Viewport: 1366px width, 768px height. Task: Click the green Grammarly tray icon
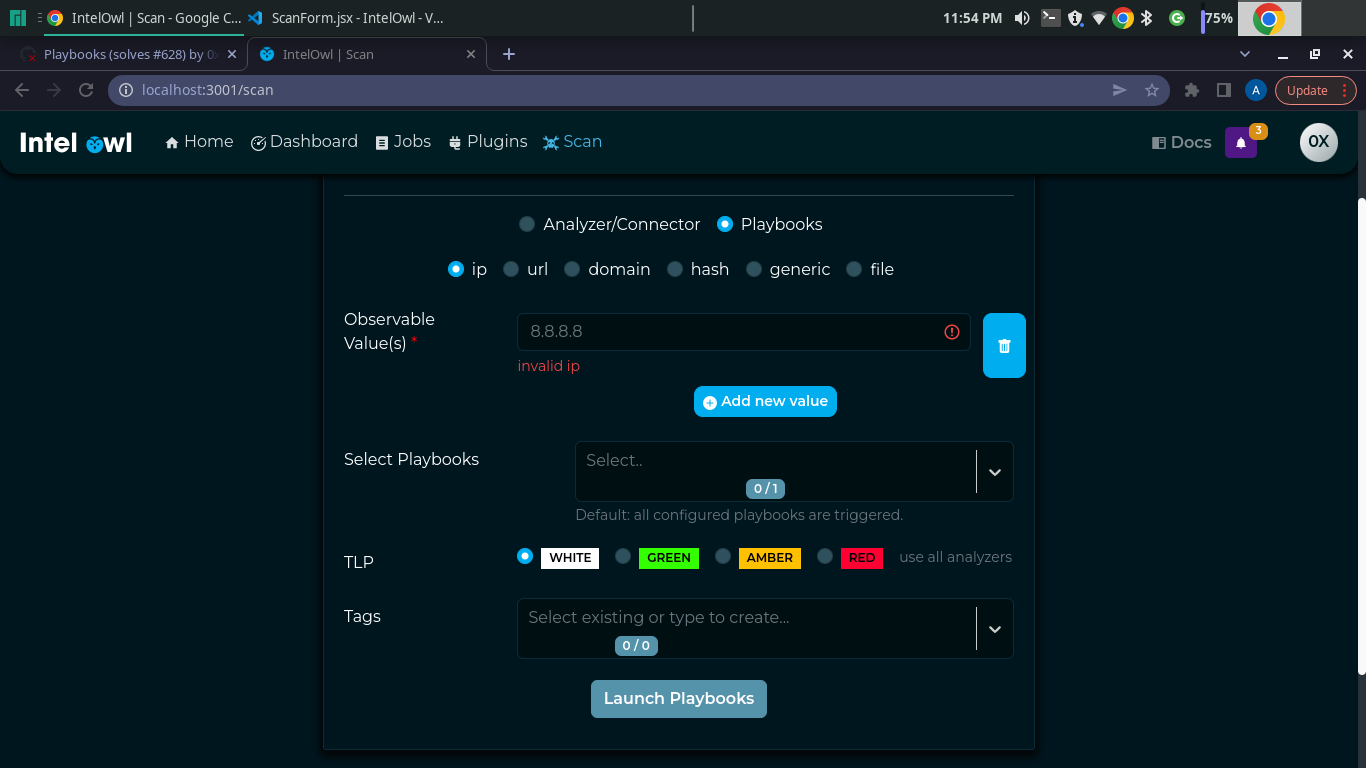1177,18
